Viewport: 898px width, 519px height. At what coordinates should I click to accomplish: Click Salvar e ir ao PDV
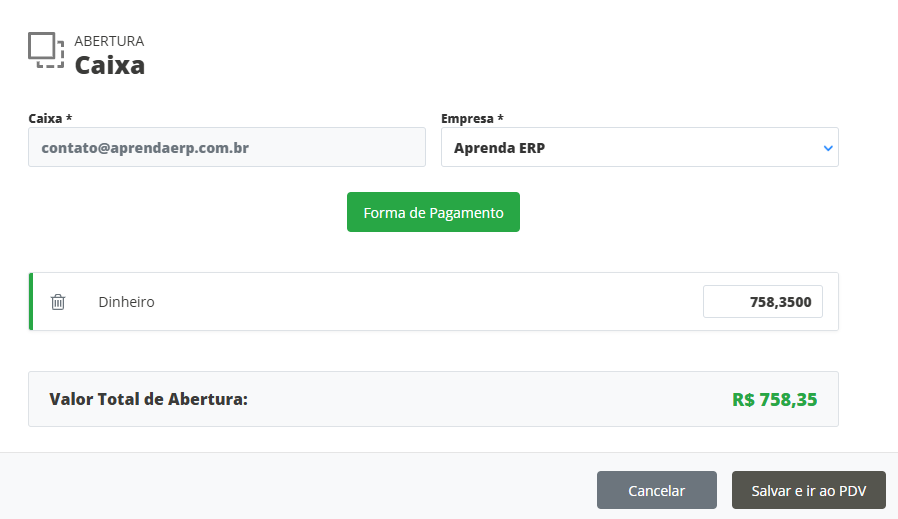808,490
